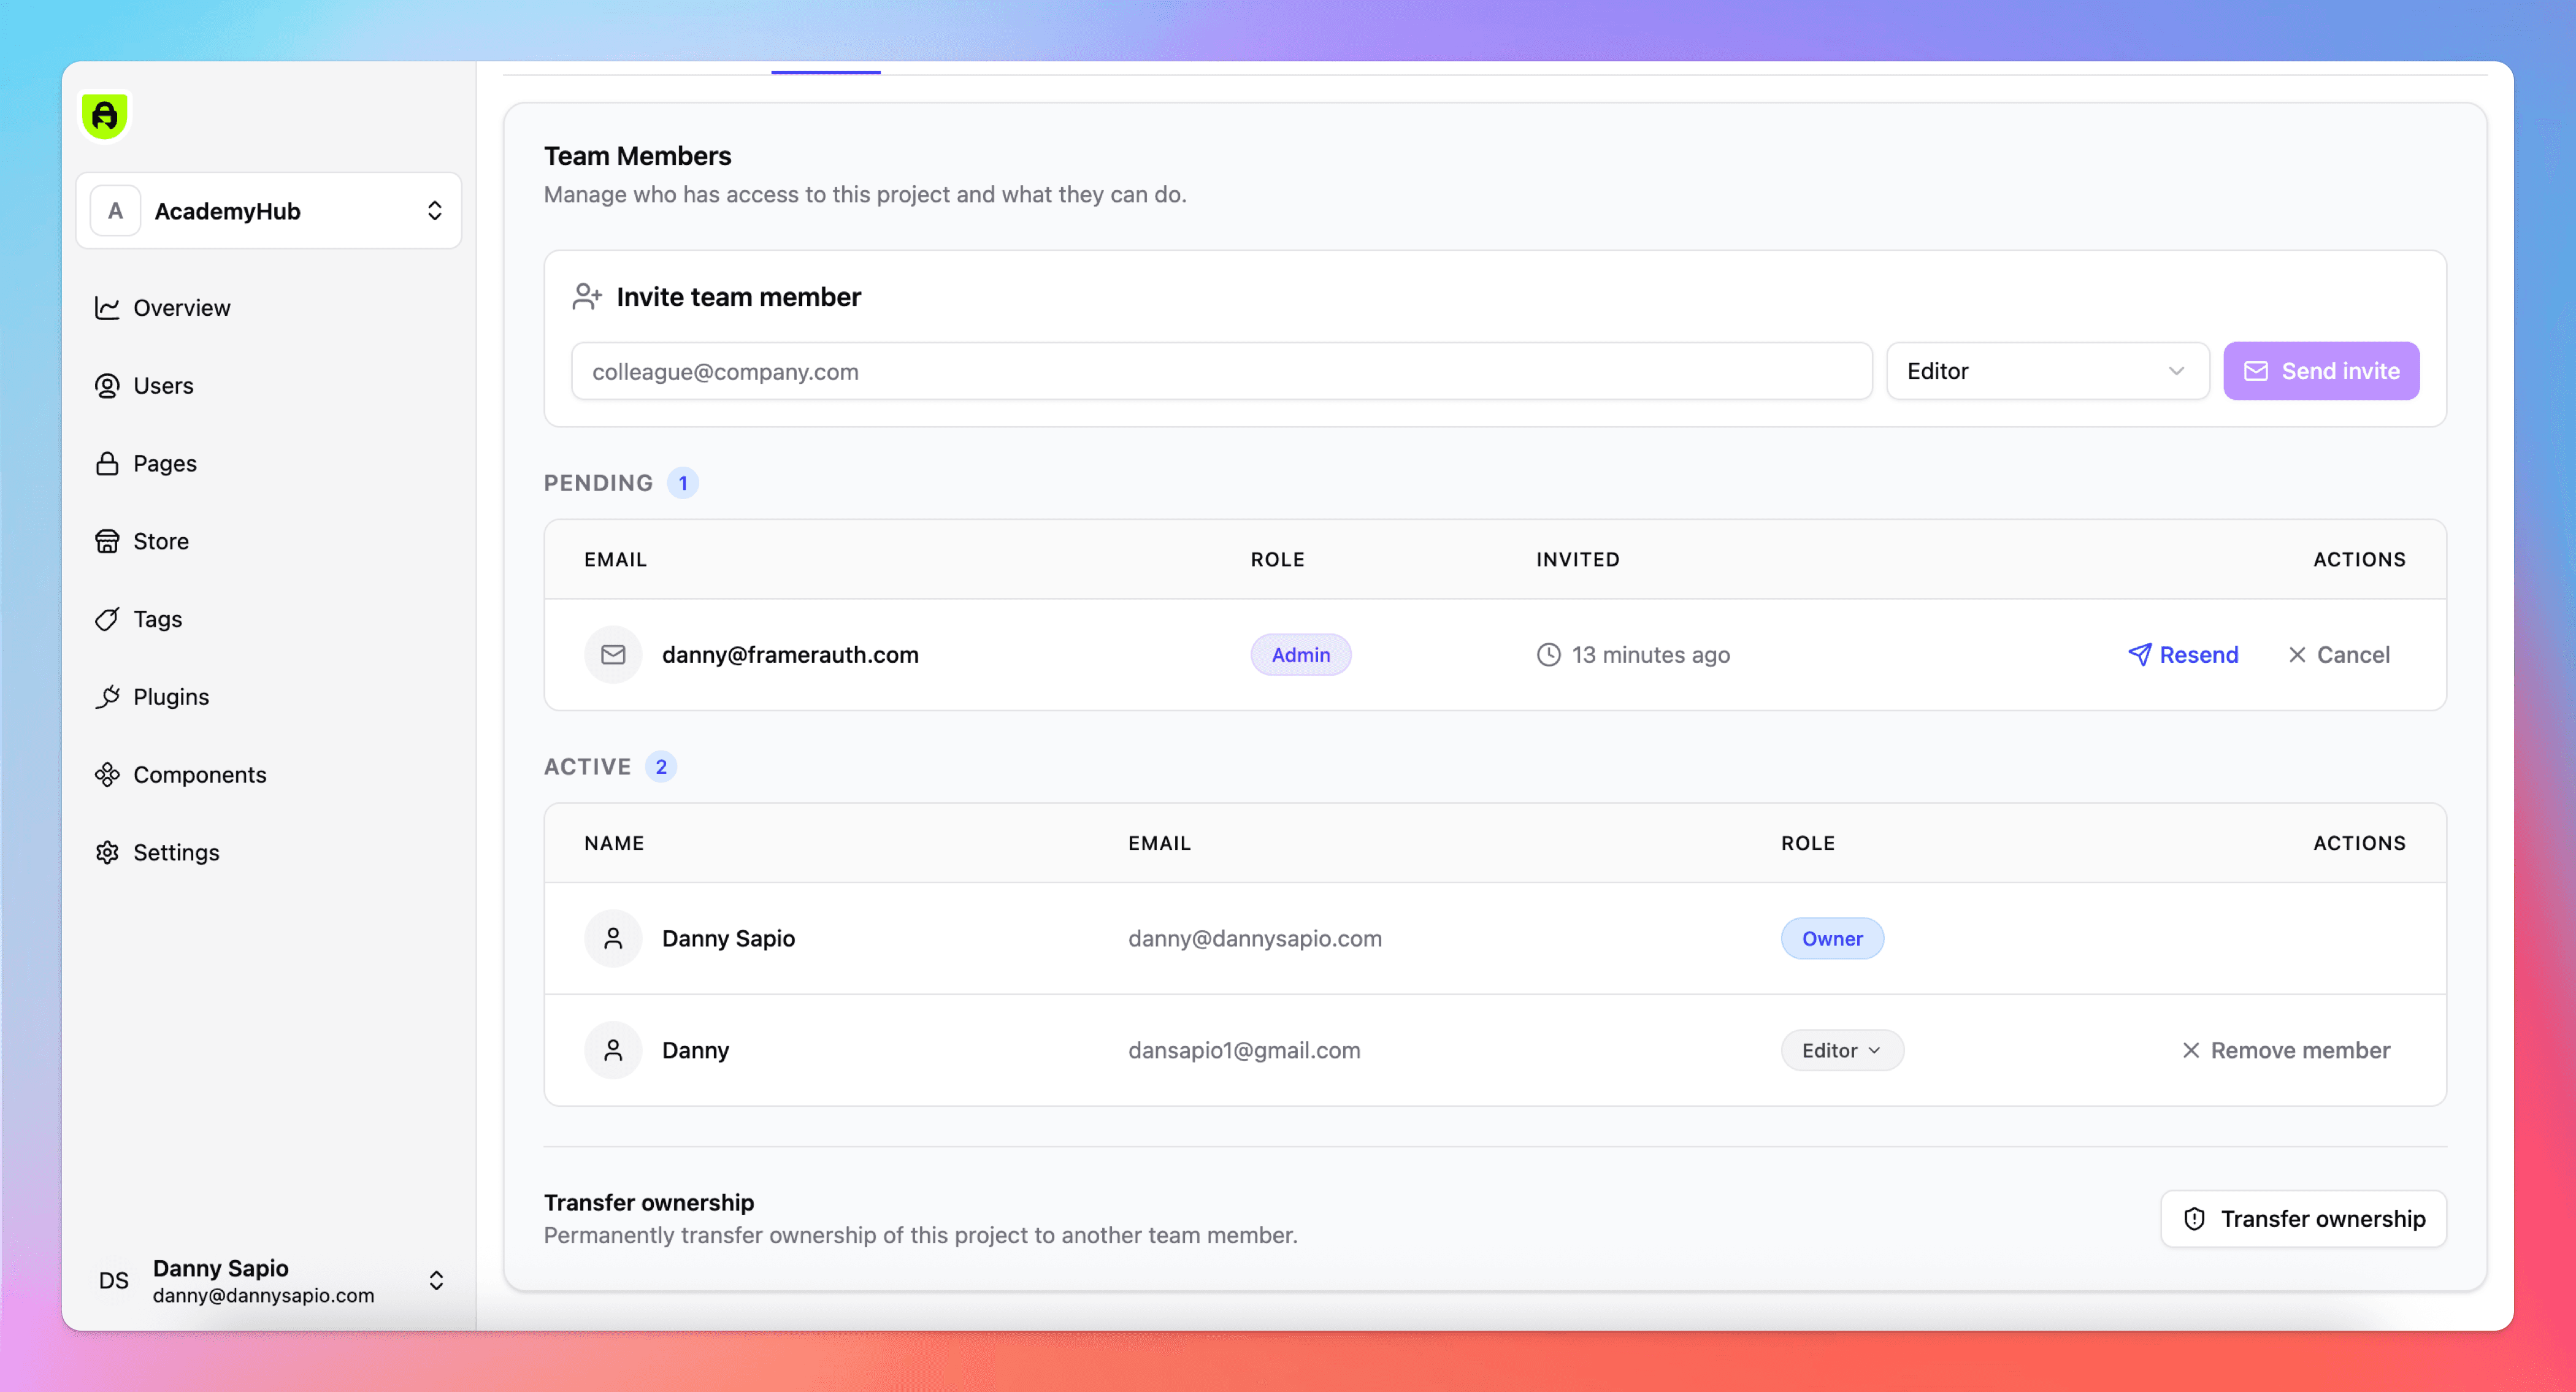Remove member Danny from the team
2576x1392 pixels.
pyautogui.click(x=2286, y=1050)
